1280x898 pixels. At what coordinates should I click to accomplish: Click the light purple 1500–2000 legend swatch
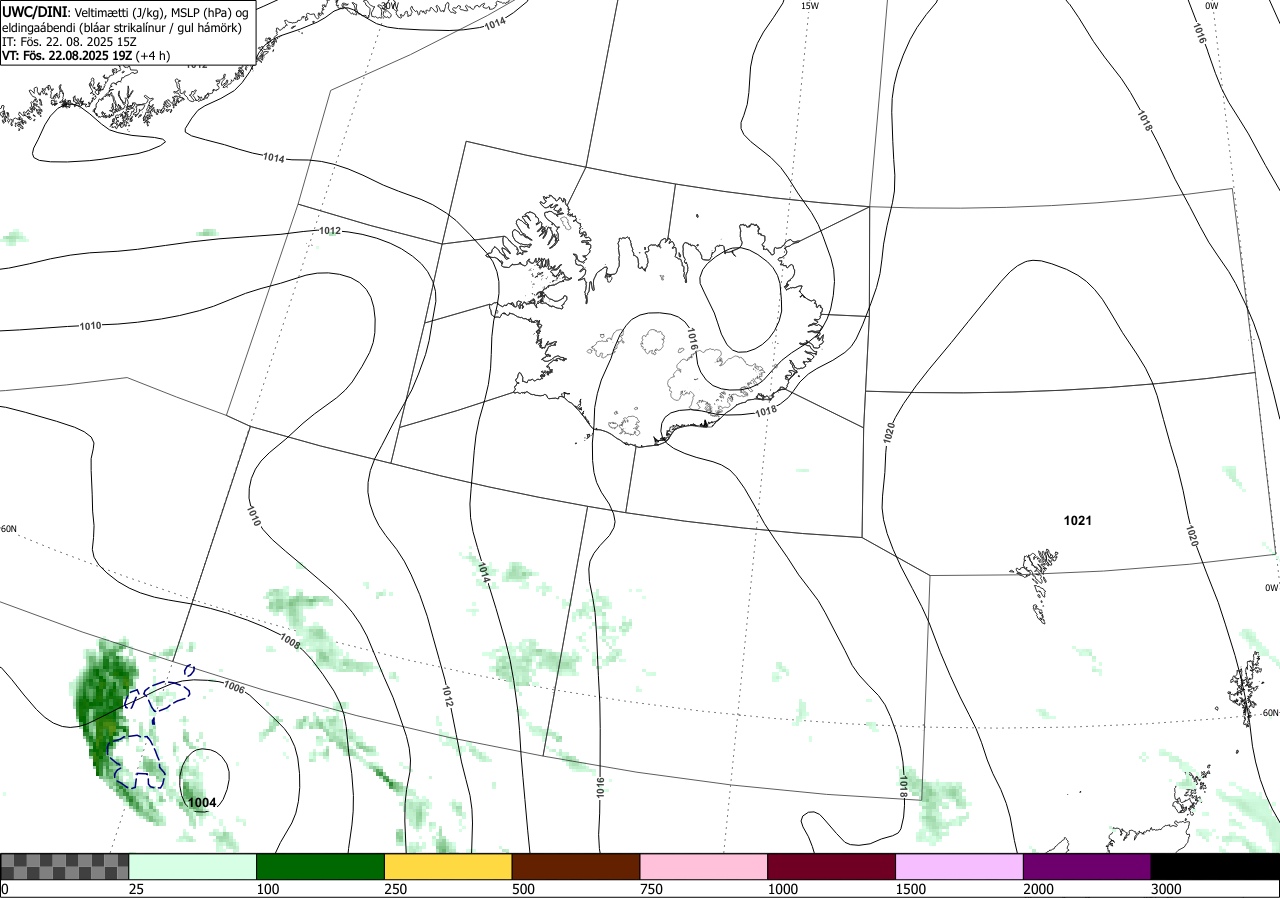(960, 866)
